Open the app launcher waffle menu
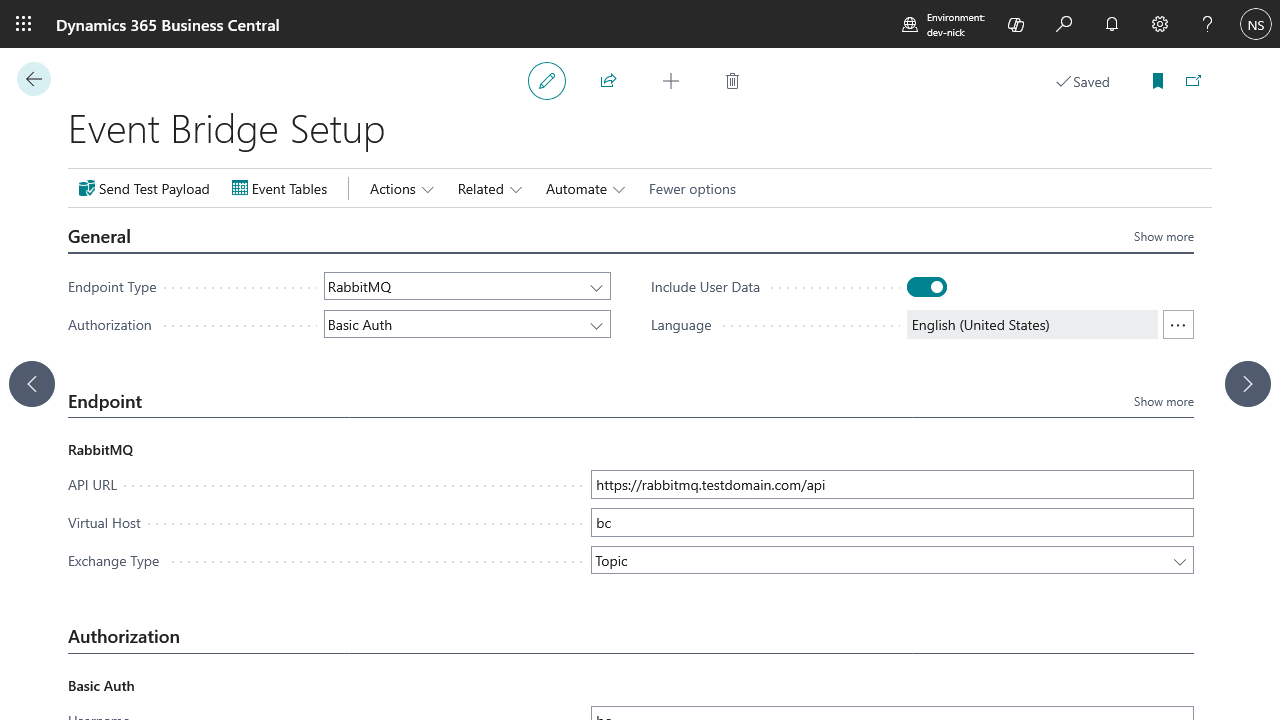The image size is (1280, 720). click(24, 24)
